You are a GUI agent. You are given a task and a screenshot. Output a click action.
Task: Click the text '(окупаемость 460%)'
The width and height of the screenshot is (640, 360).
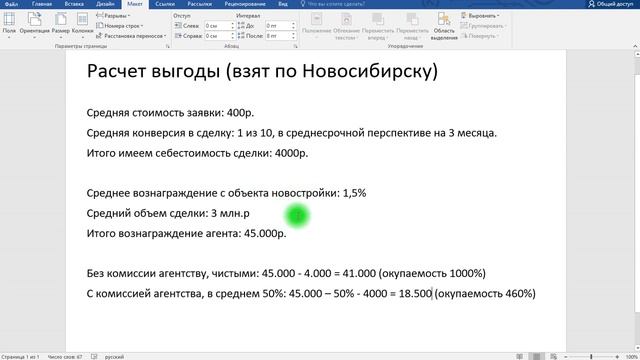tap(485, 293)
